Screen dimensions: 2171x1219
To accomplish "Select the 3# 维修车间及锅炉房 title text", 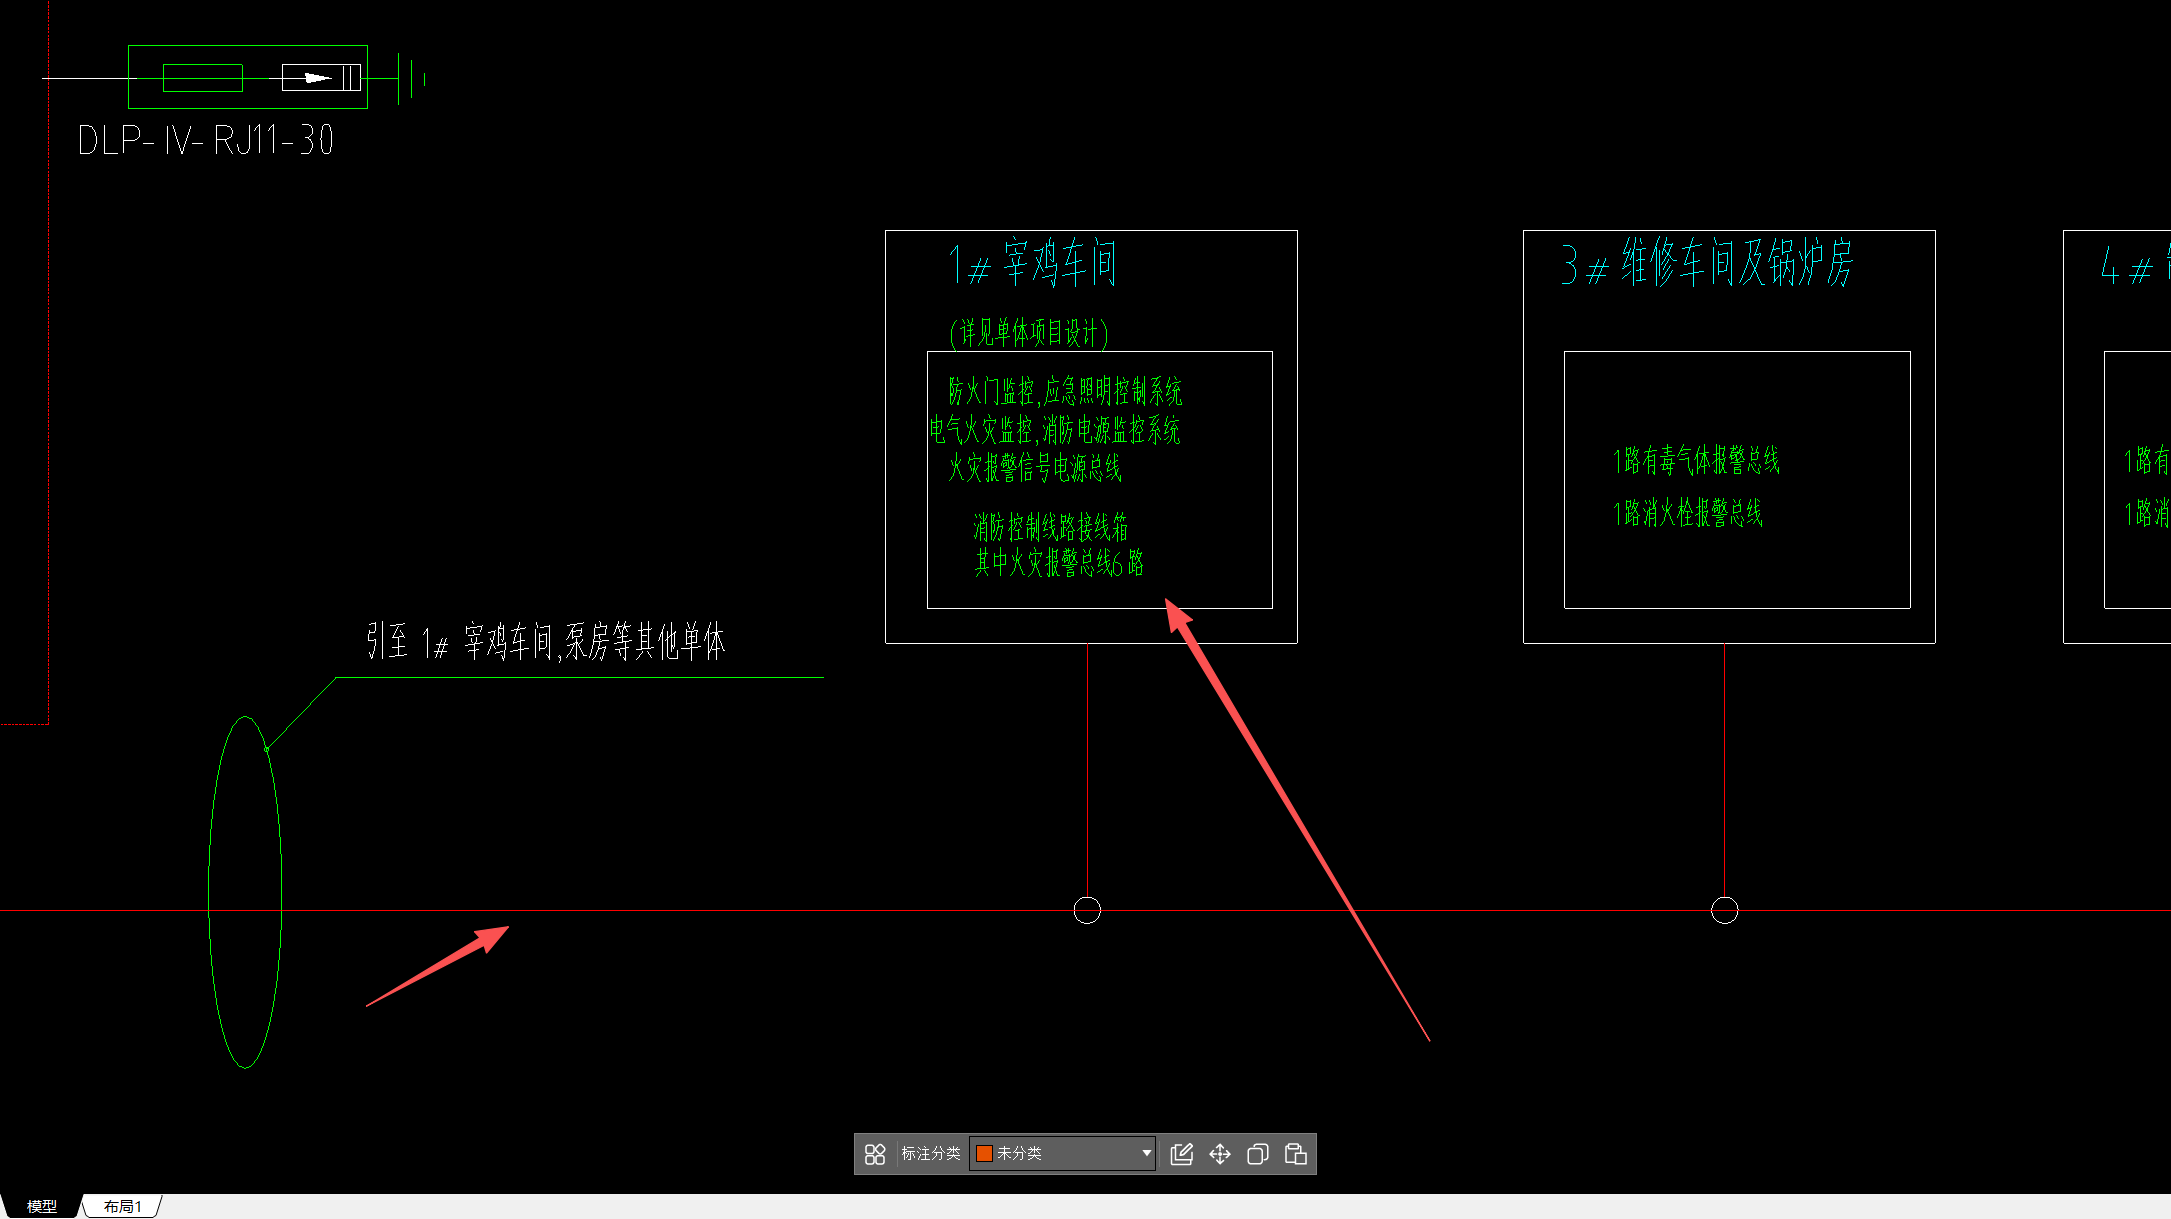I will click(1707, 264).
